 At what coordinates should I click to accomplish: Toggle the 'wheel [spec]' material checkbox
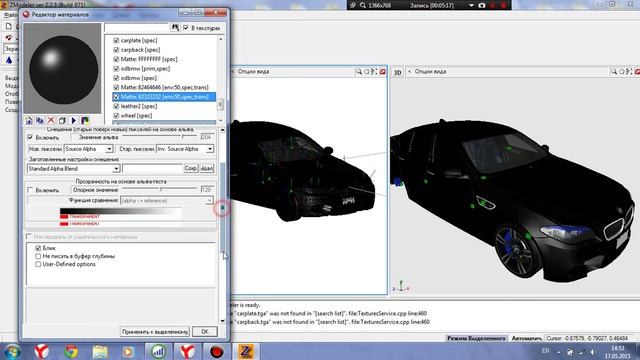pyautogui.click(x=116, y=116)
